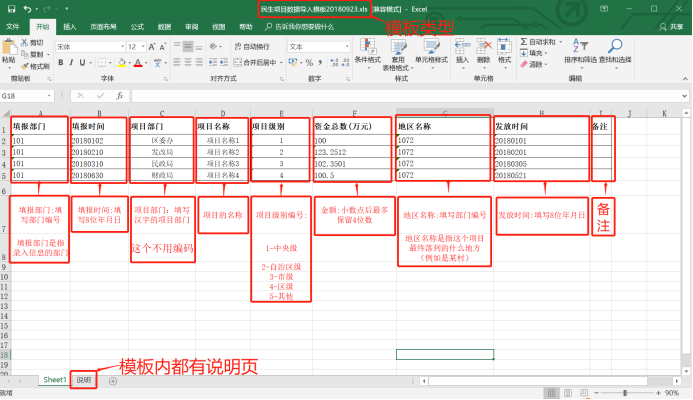The height and width of the screenshot is (400, 693).
Task: Open Conditional Formatting menu
Action: 368,54
